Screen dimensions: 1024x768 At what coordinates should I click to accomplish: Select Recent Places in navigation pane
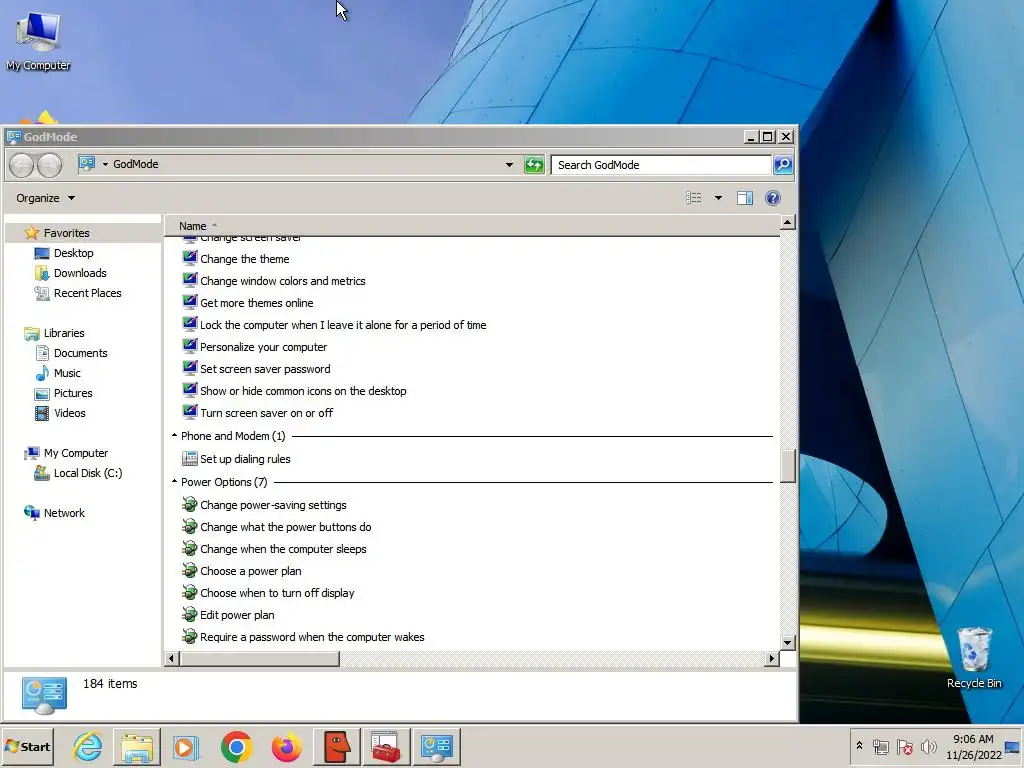[88, 293]
